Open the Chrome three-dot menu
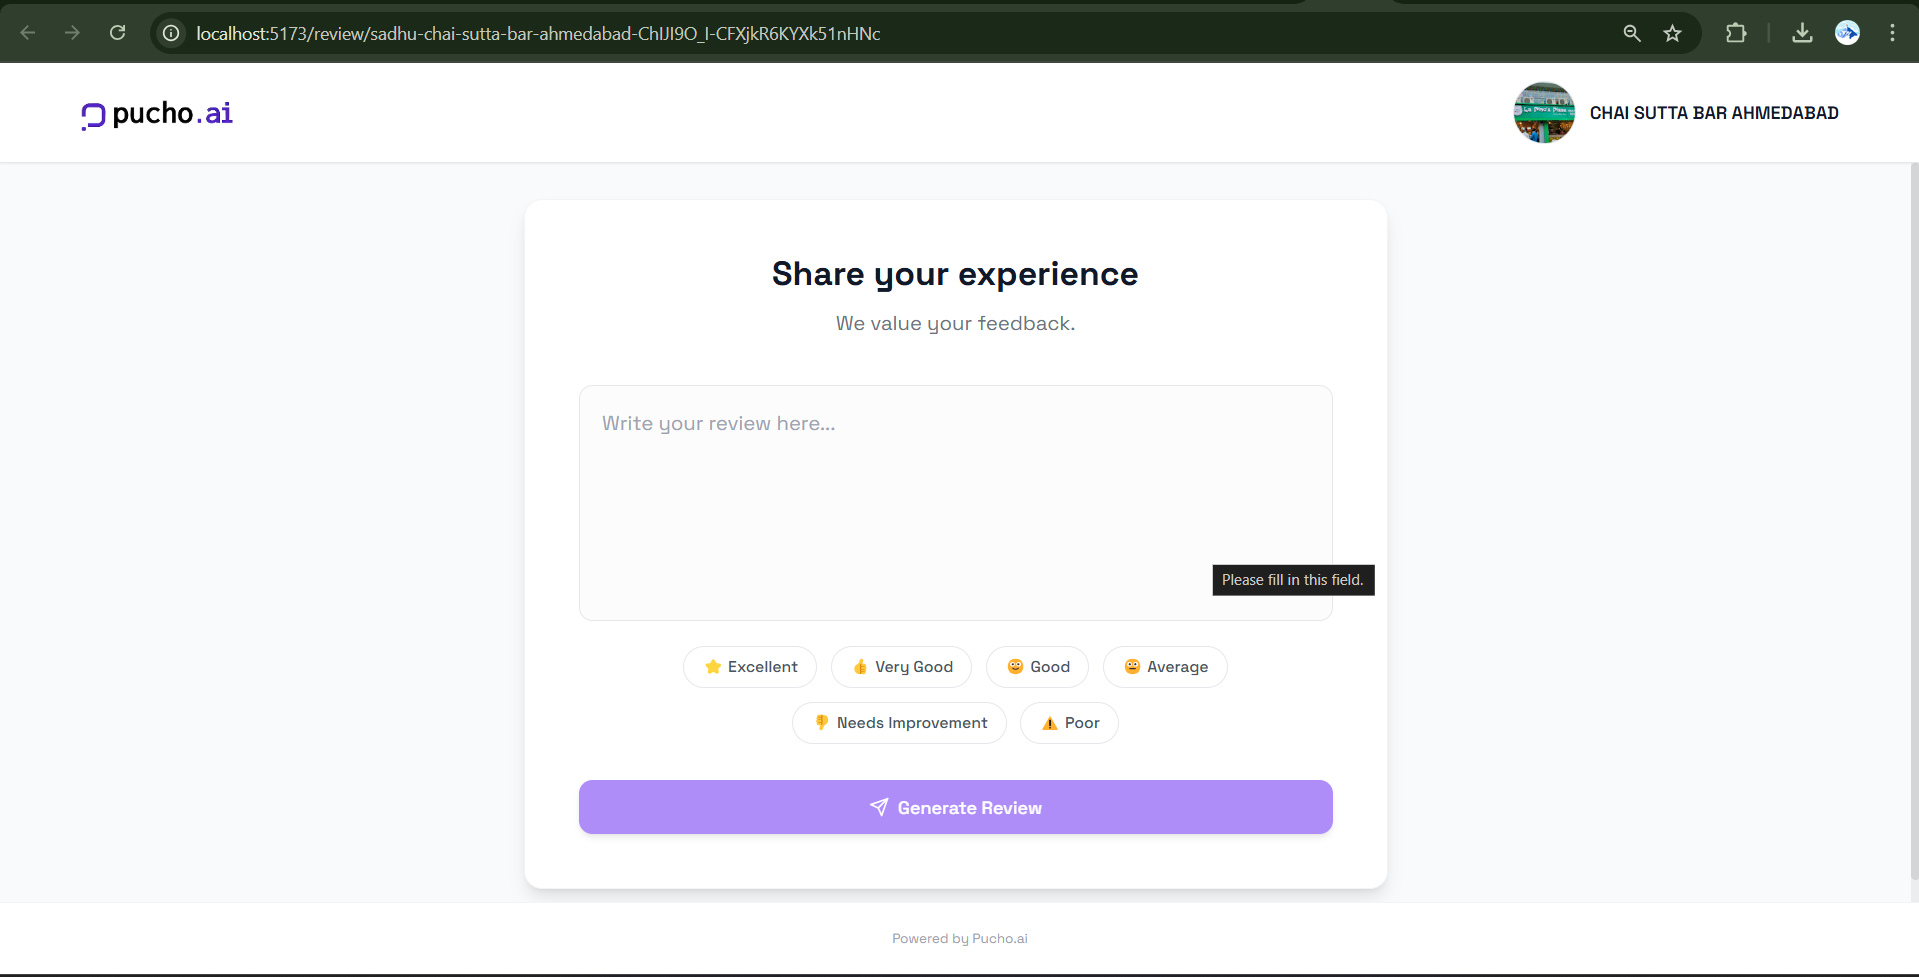Viewport: 1919px width, 977px height. click(x=1892, y=33)
